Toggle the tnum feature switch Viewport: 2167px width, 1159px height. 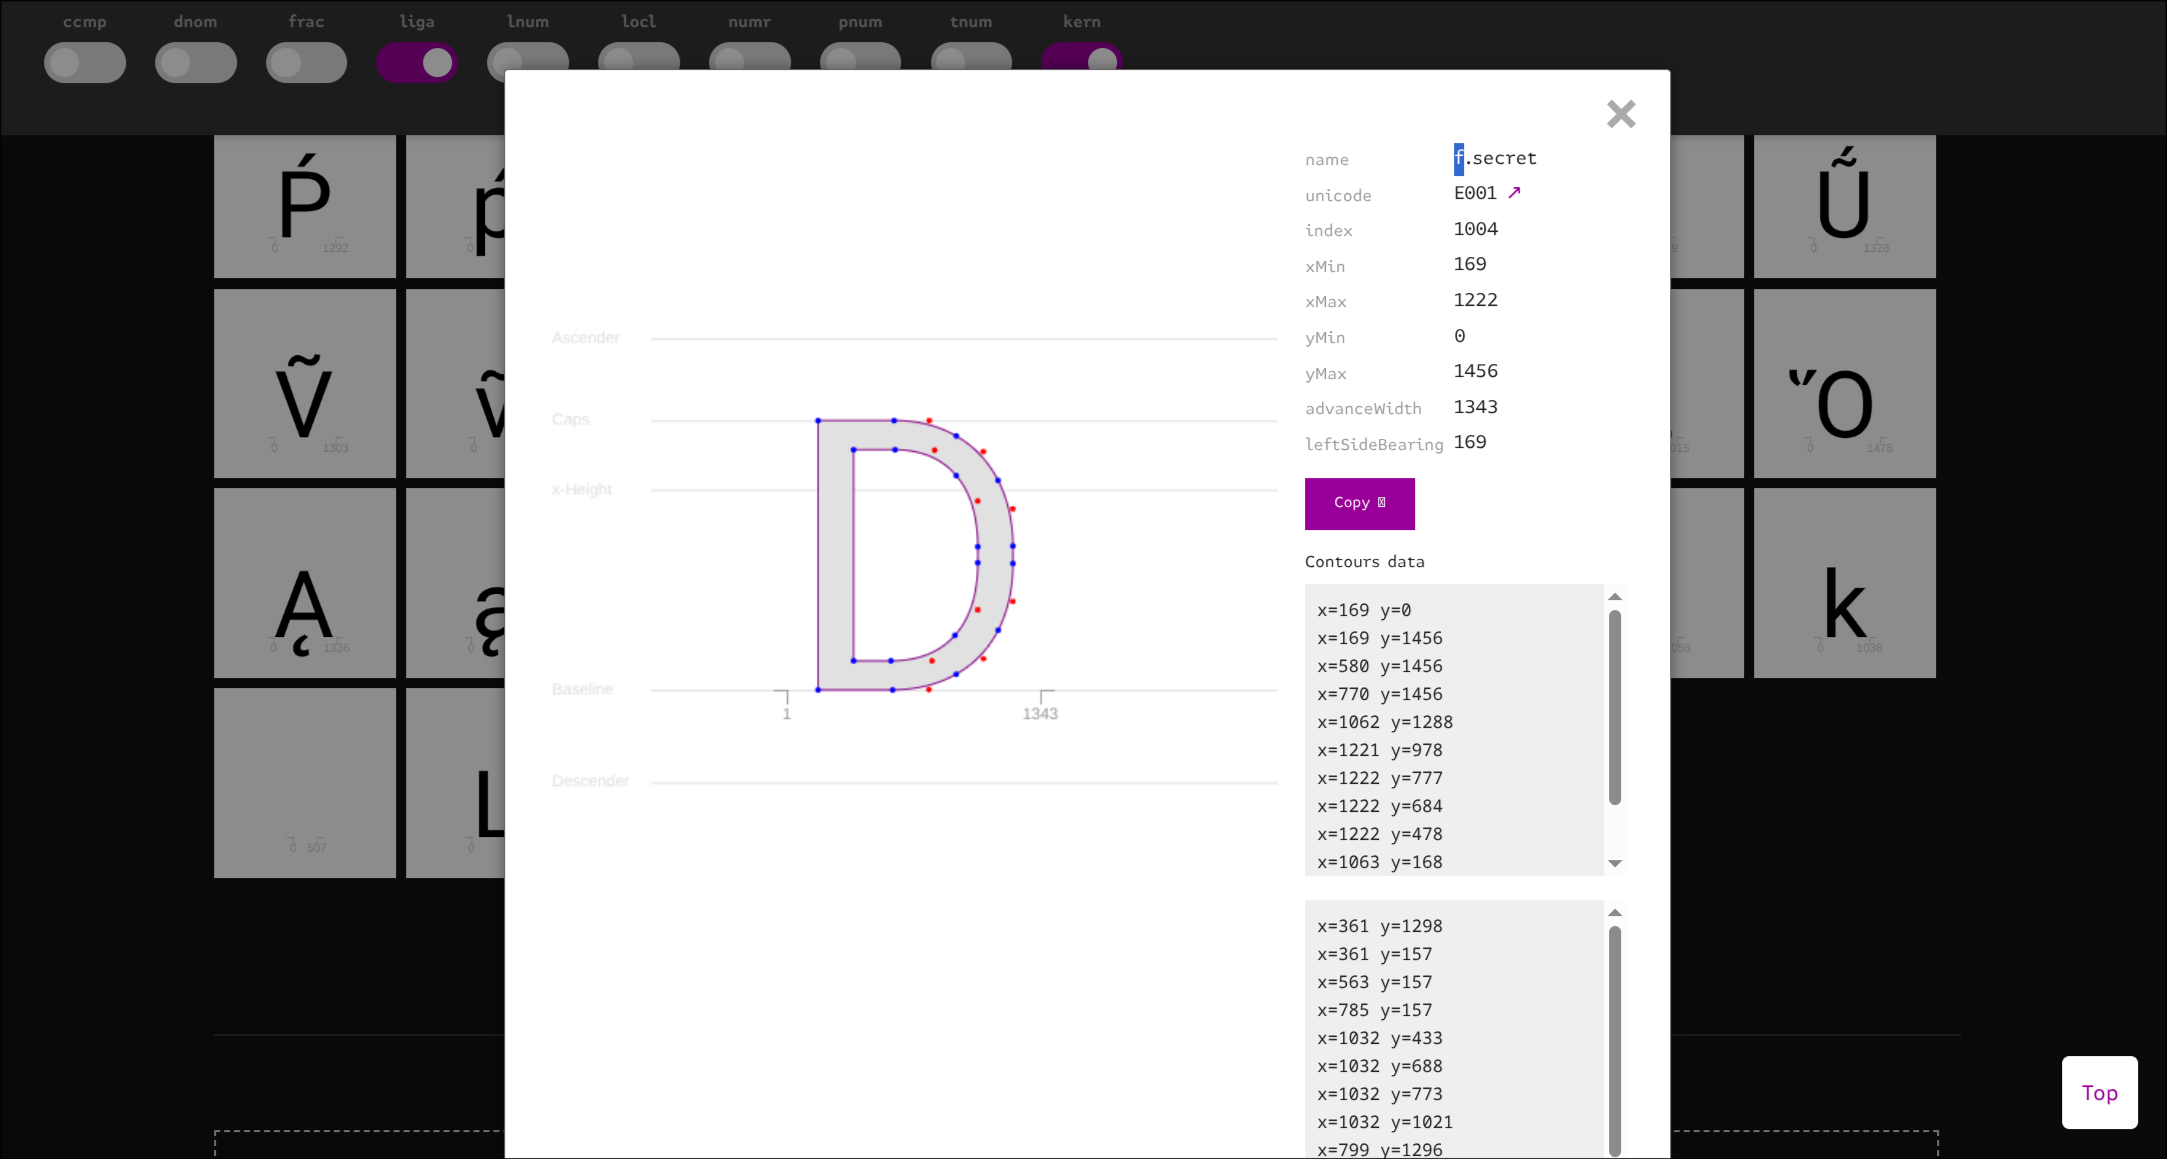[x=971, y=58]
